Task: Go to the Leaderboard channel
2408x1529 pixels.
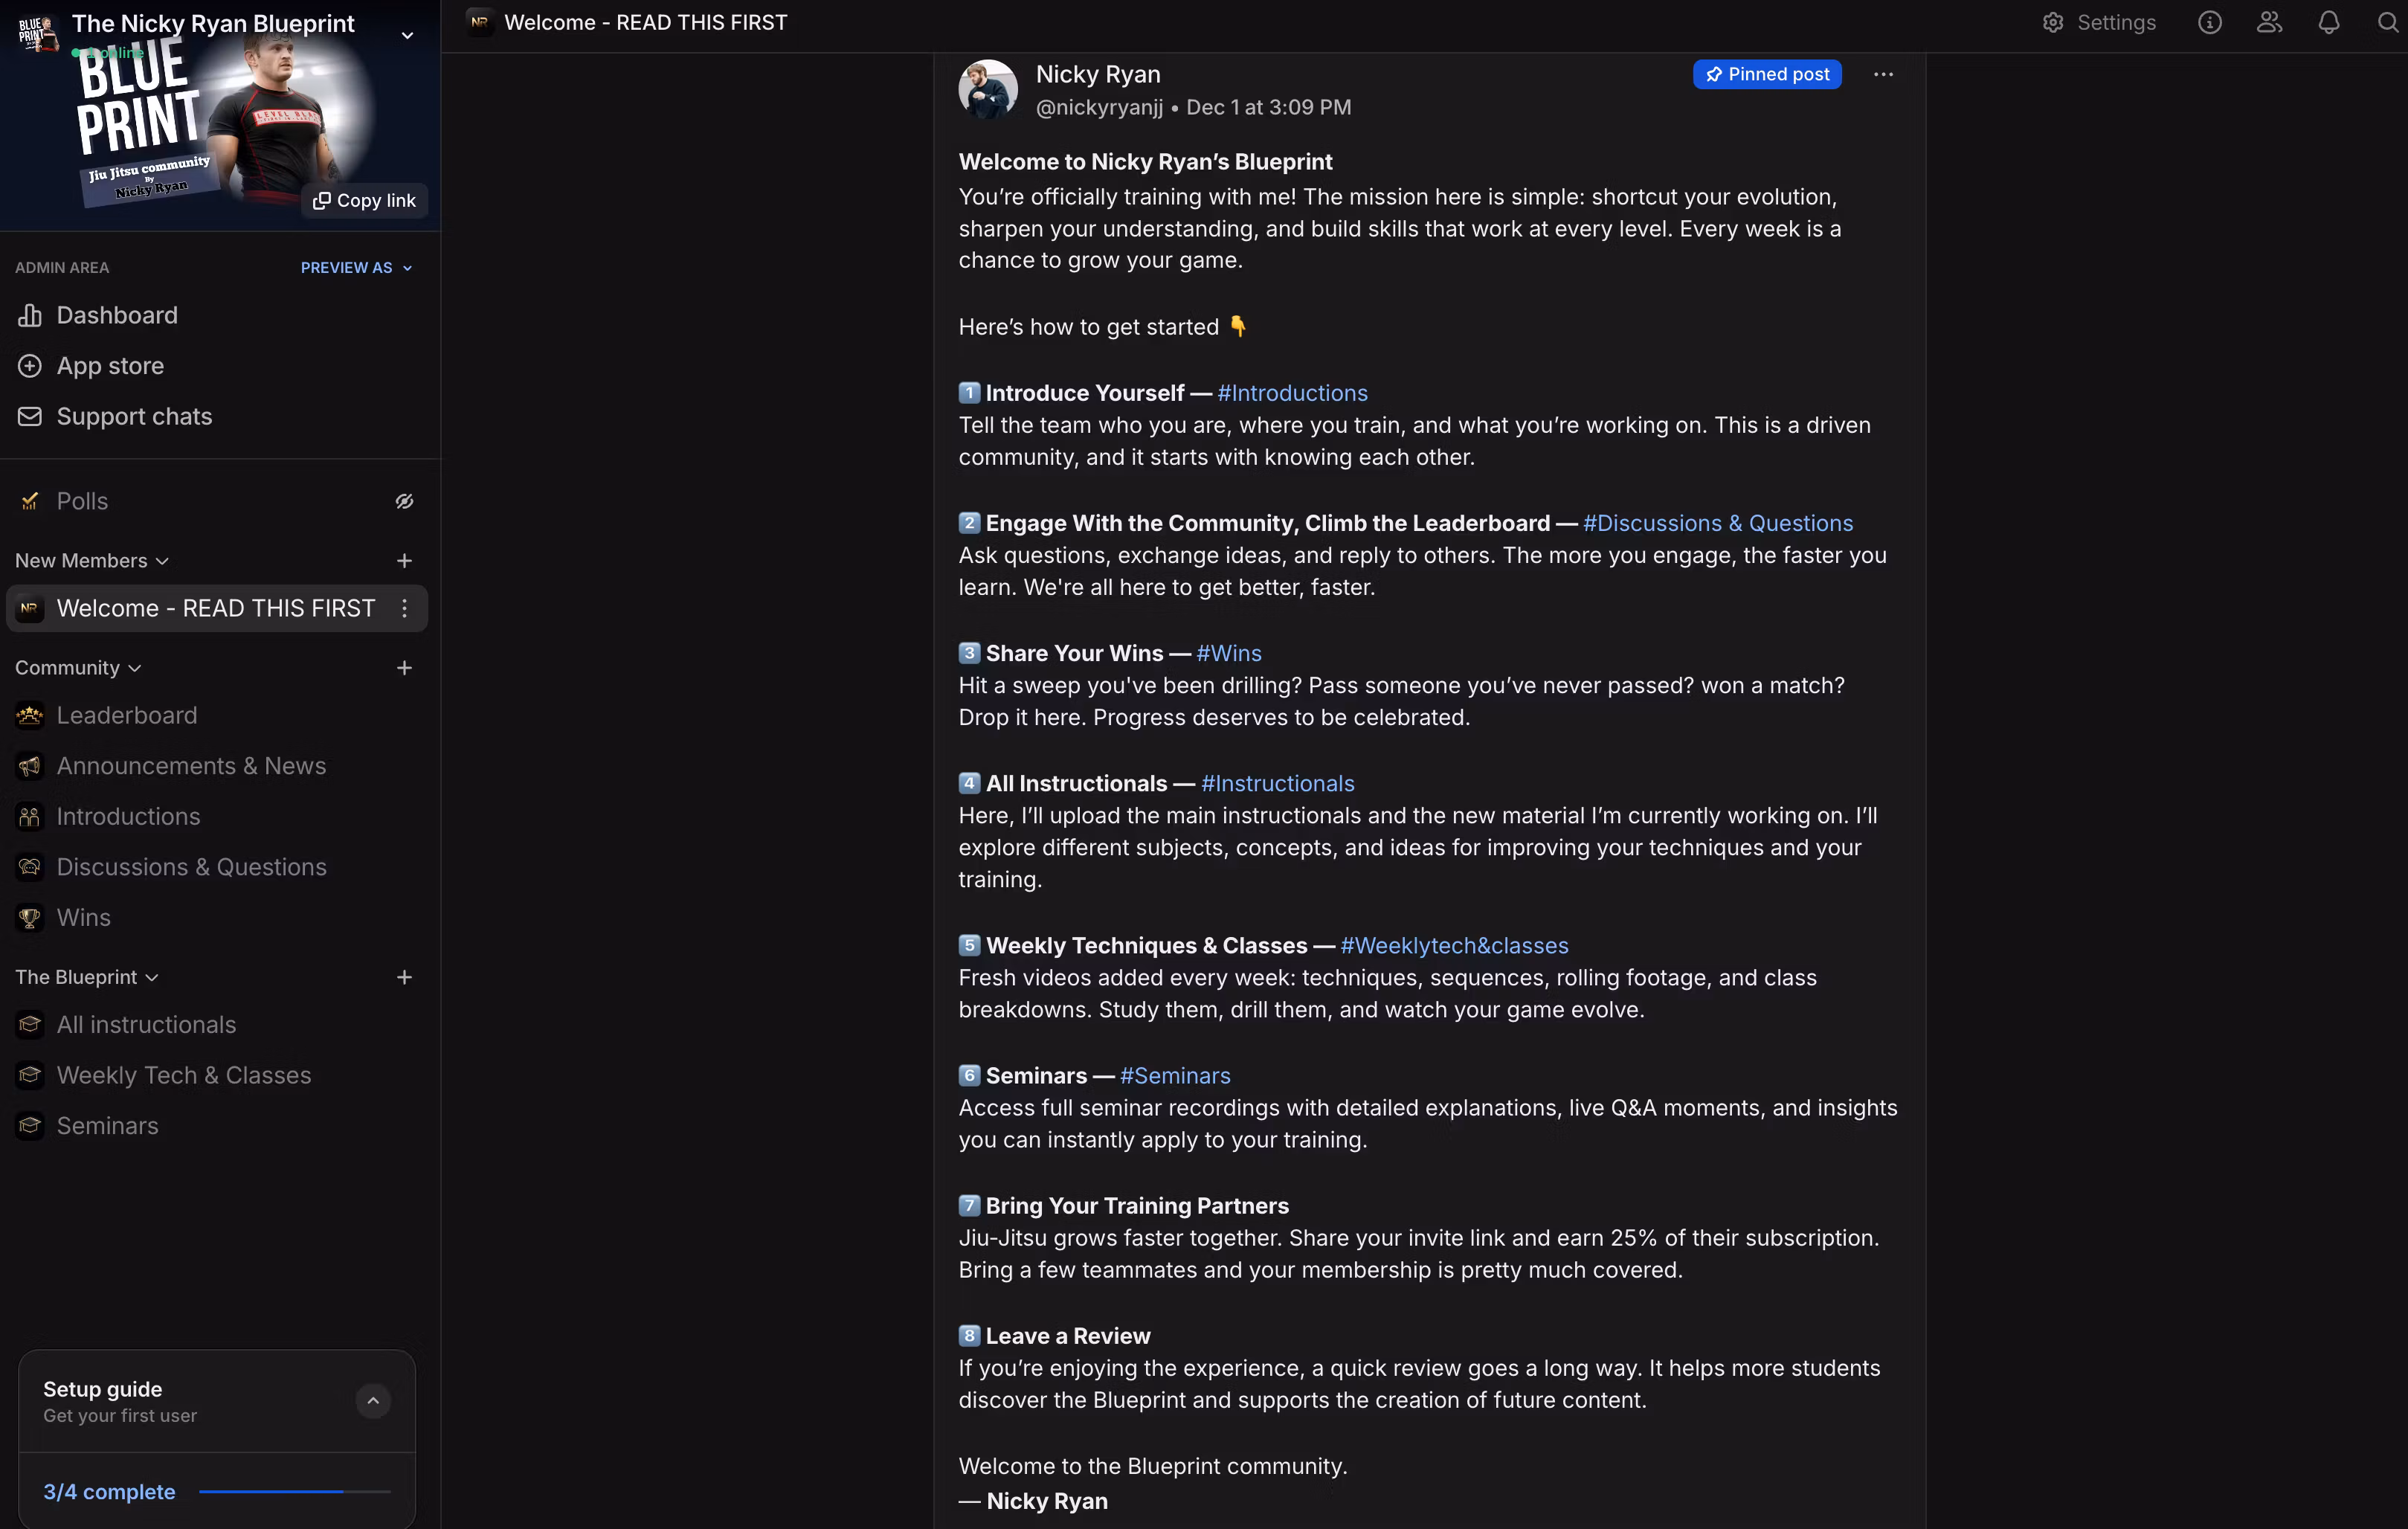Action: click(127, 716)
